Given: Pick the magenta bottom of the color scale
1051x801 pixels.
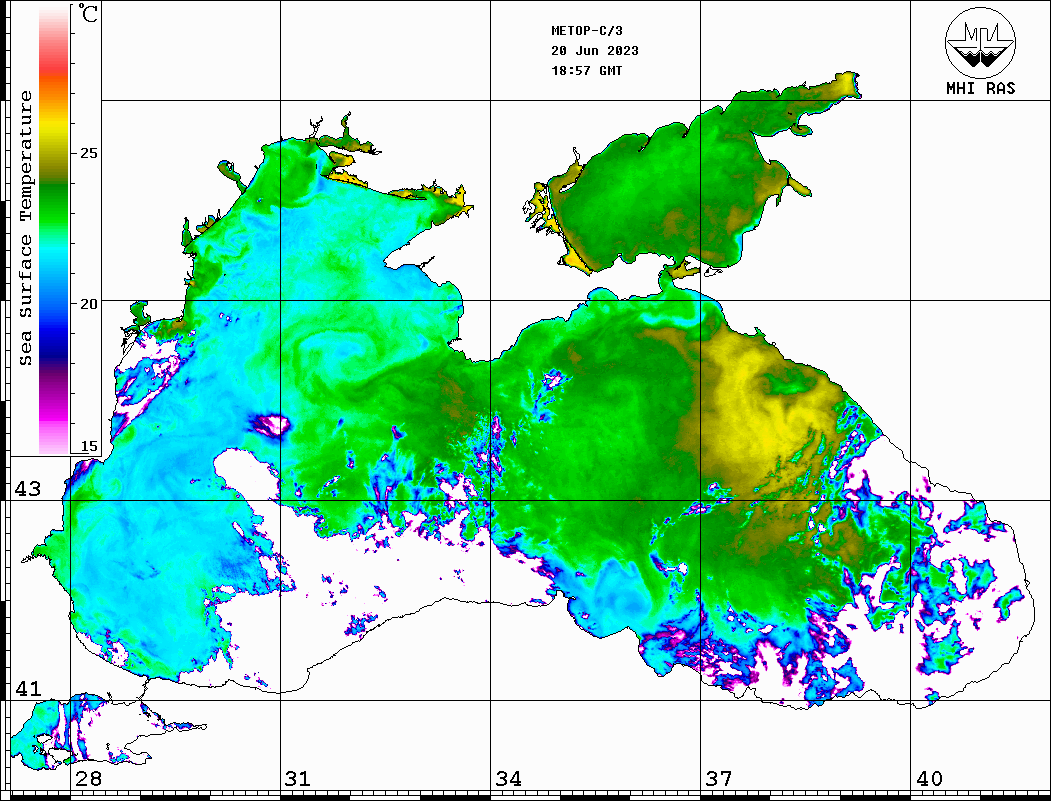Looking at the screenshot, I should [54, 419].
